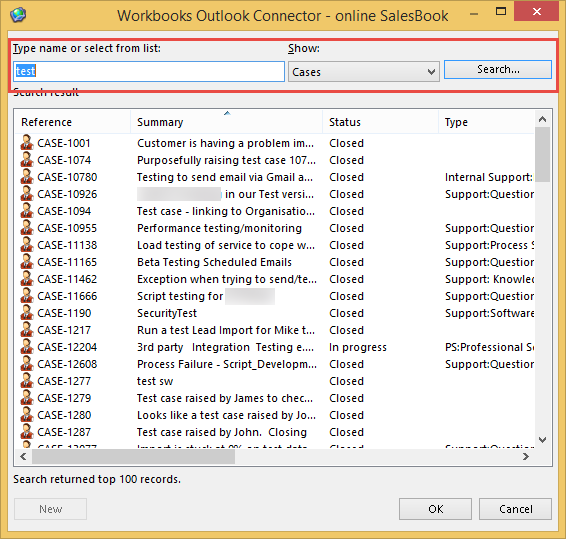566x539 pixels.
Task: Click the case icon beside CASE-1190
Action: click(27, 312)
